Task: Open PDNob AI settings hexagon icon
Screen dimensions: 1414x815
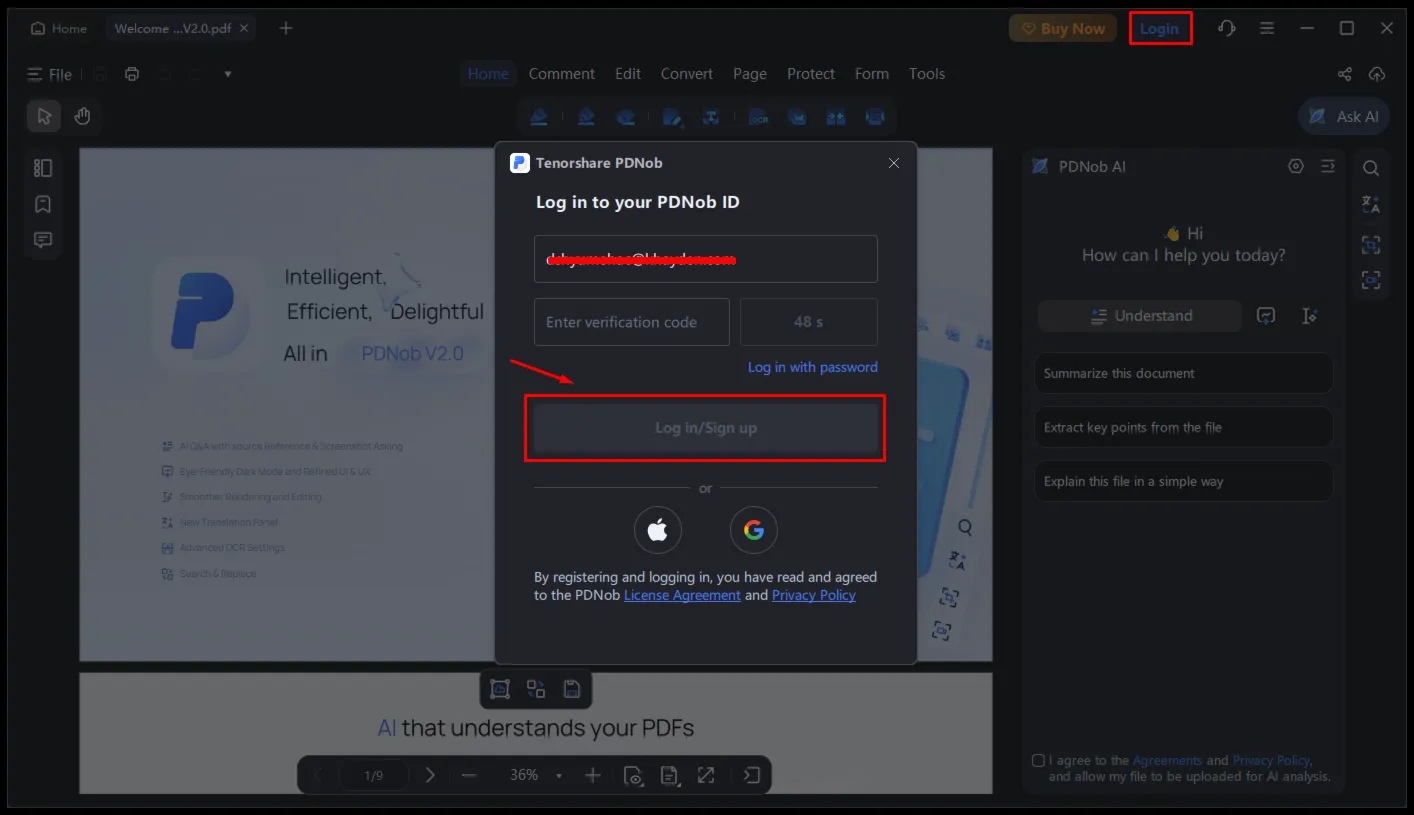Action: coord(1296,166)
